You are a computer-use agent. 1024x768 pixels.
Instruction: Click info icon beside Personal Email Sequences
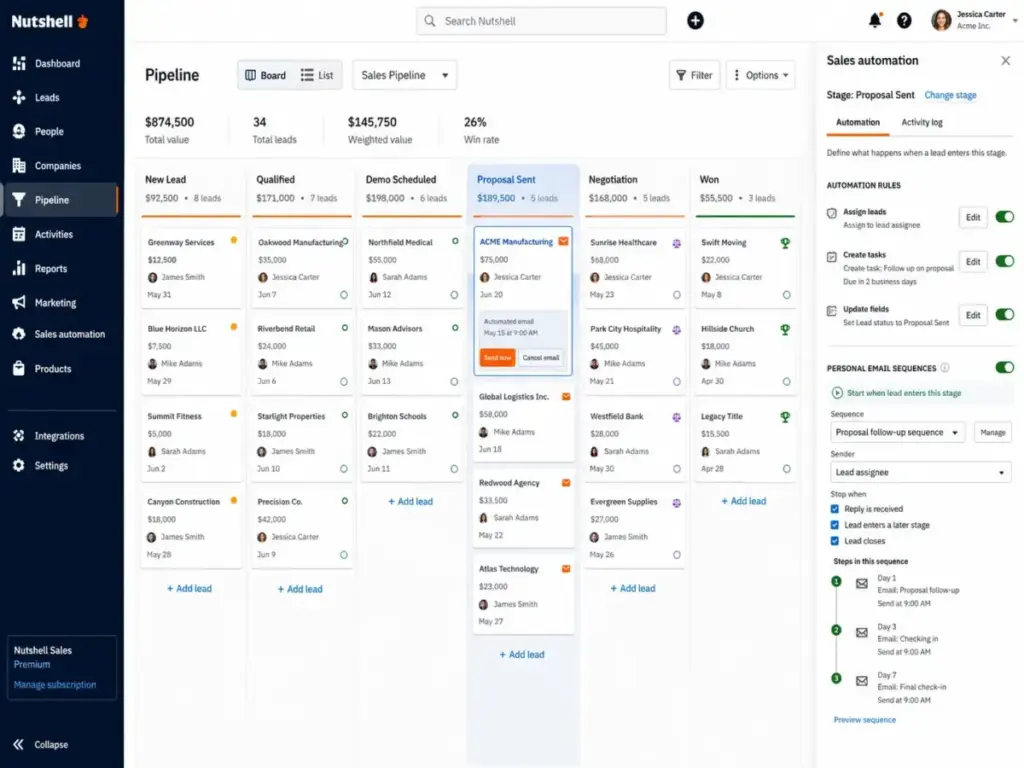click(x=945, y=368)
